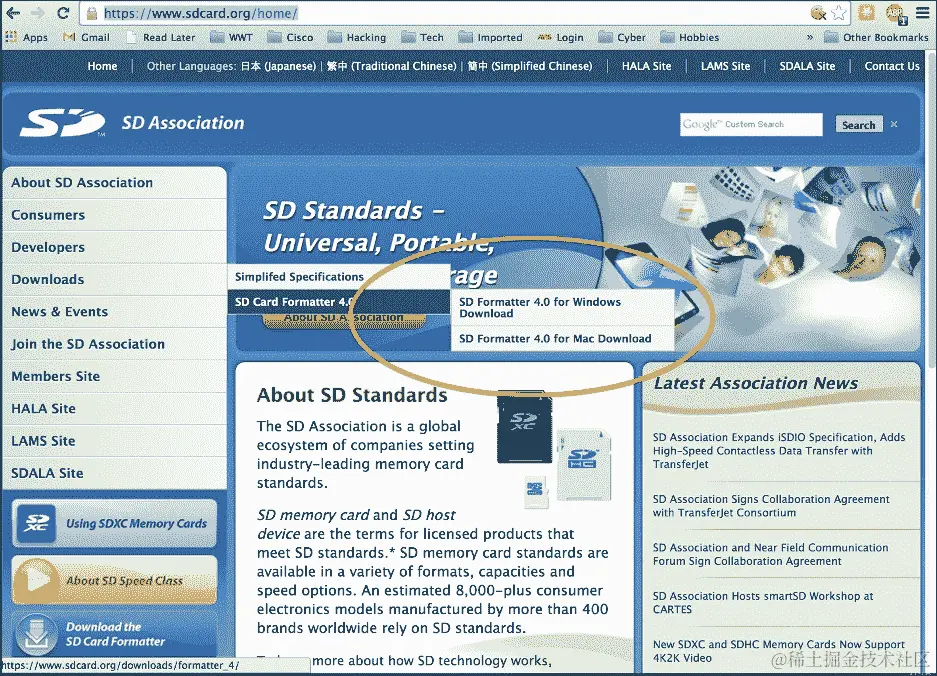Viewport: 937px width, 676px height.
Task: Open Developers in the sidebar
Action: pos(115,247)
